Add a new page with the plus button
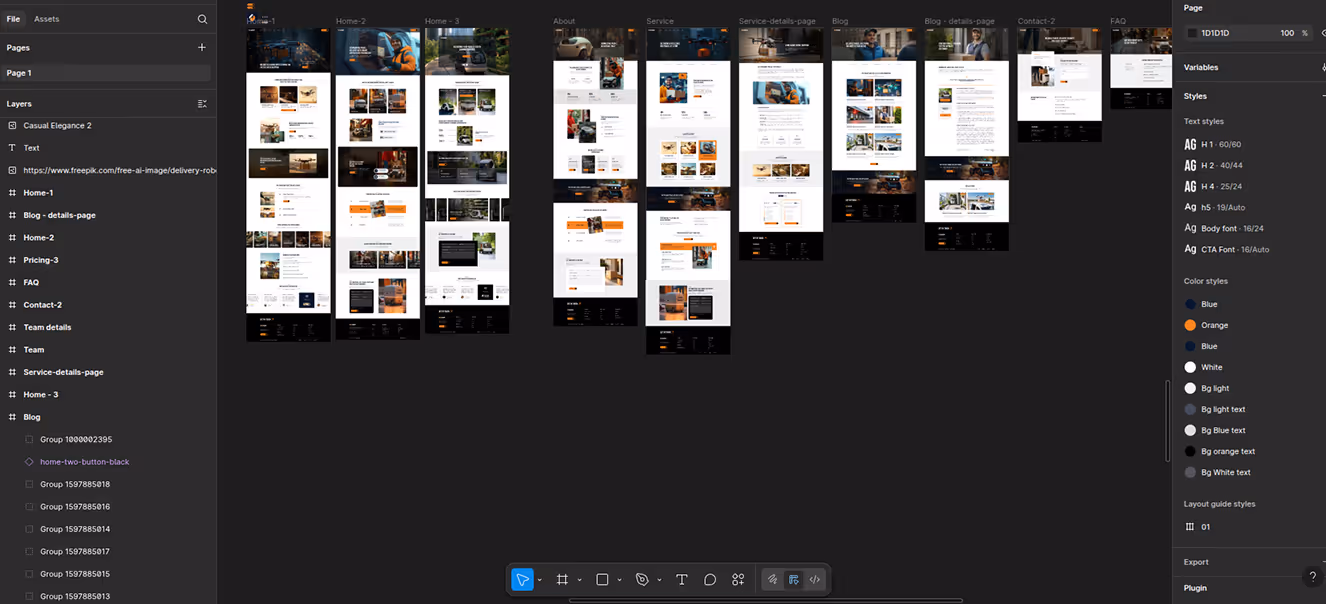The image size is (1326, 604). click(x=201, y=47)
